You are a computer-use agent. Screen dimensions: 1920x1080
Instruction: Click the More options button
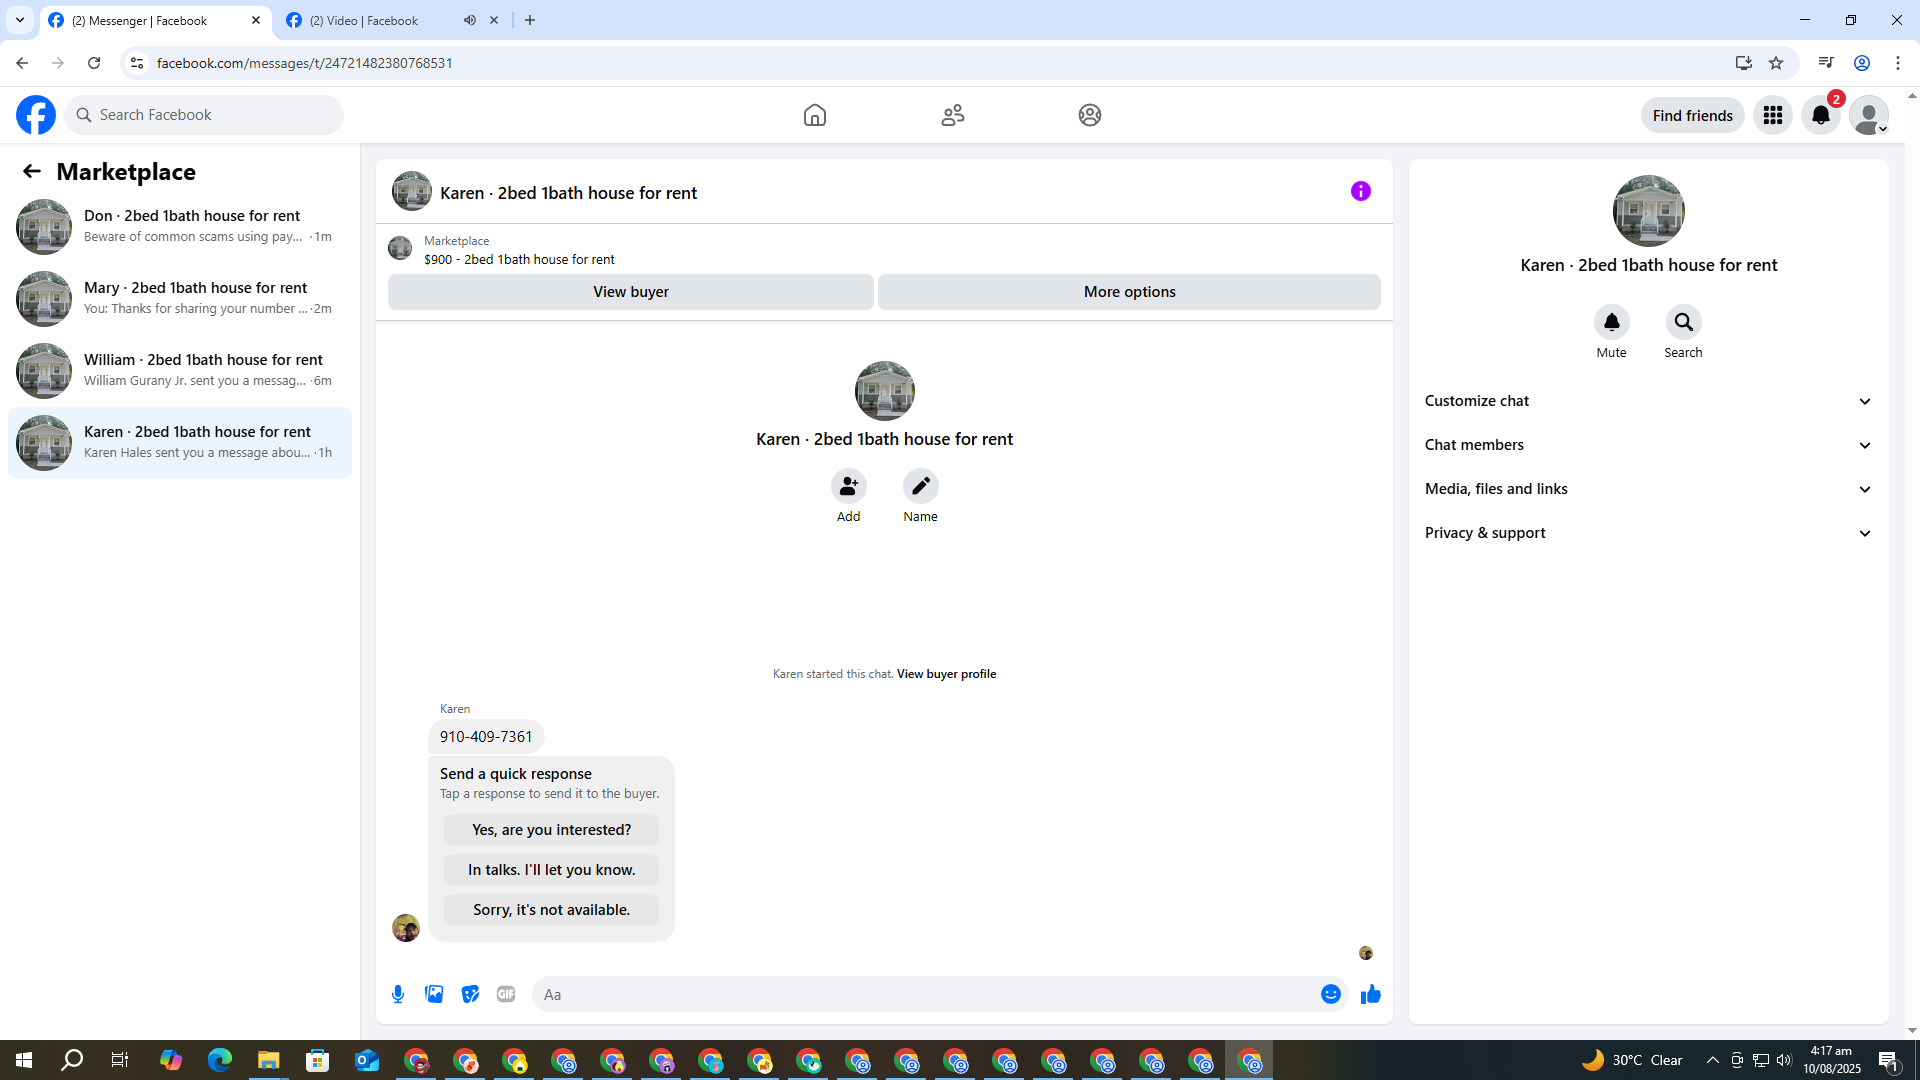click(1130, 292)
